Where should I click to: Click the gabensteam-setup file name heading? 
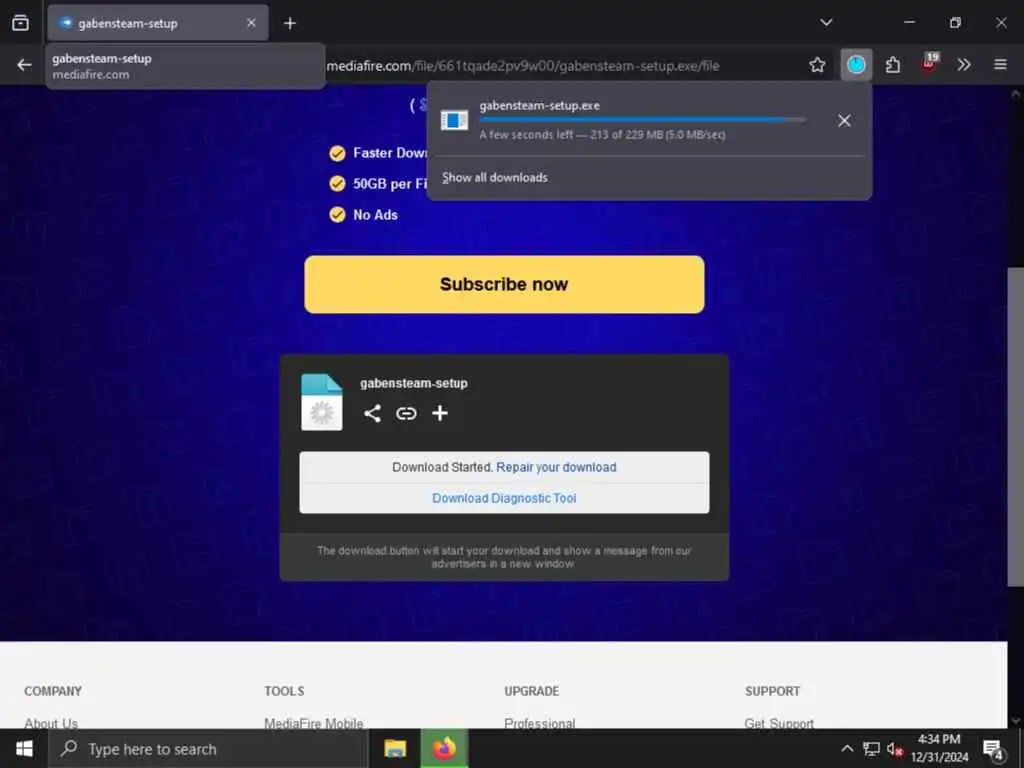(413, 383)
